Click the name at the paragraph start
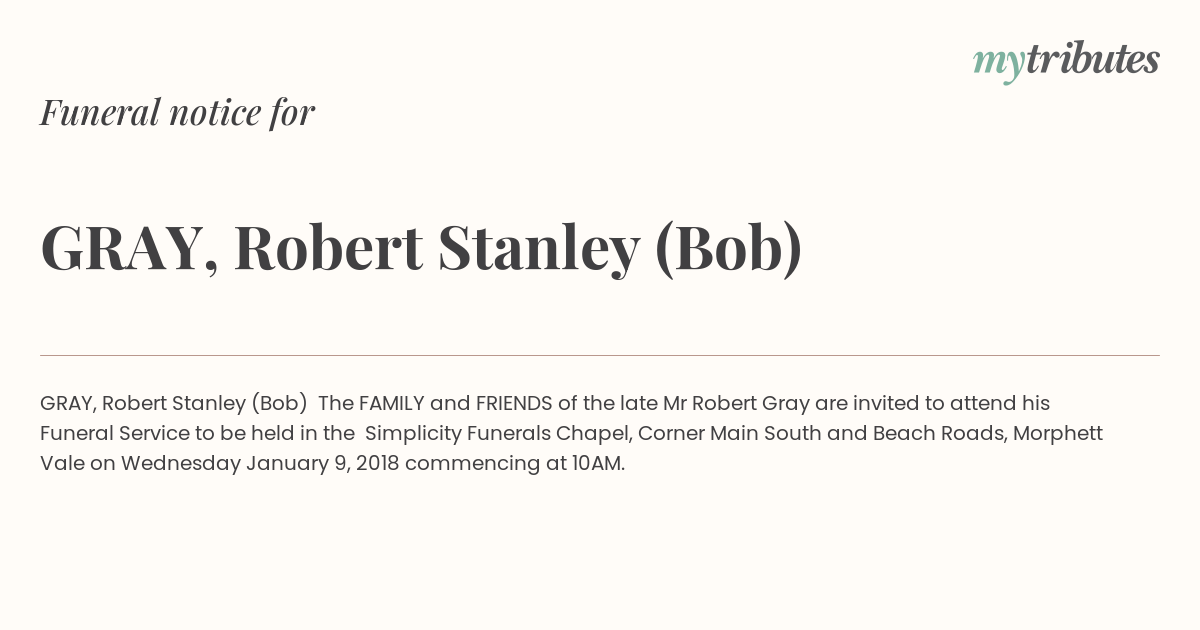1200x630 pixels. pyautogui.click(x=173, y=404)
